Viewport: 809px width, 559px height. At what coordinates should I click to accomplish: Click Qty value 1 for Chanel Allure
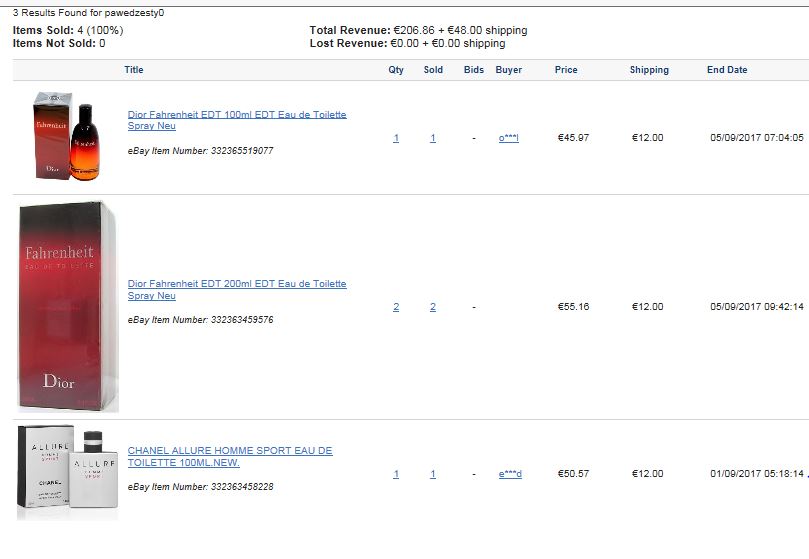pyautogui.click(x=396, y=474)
